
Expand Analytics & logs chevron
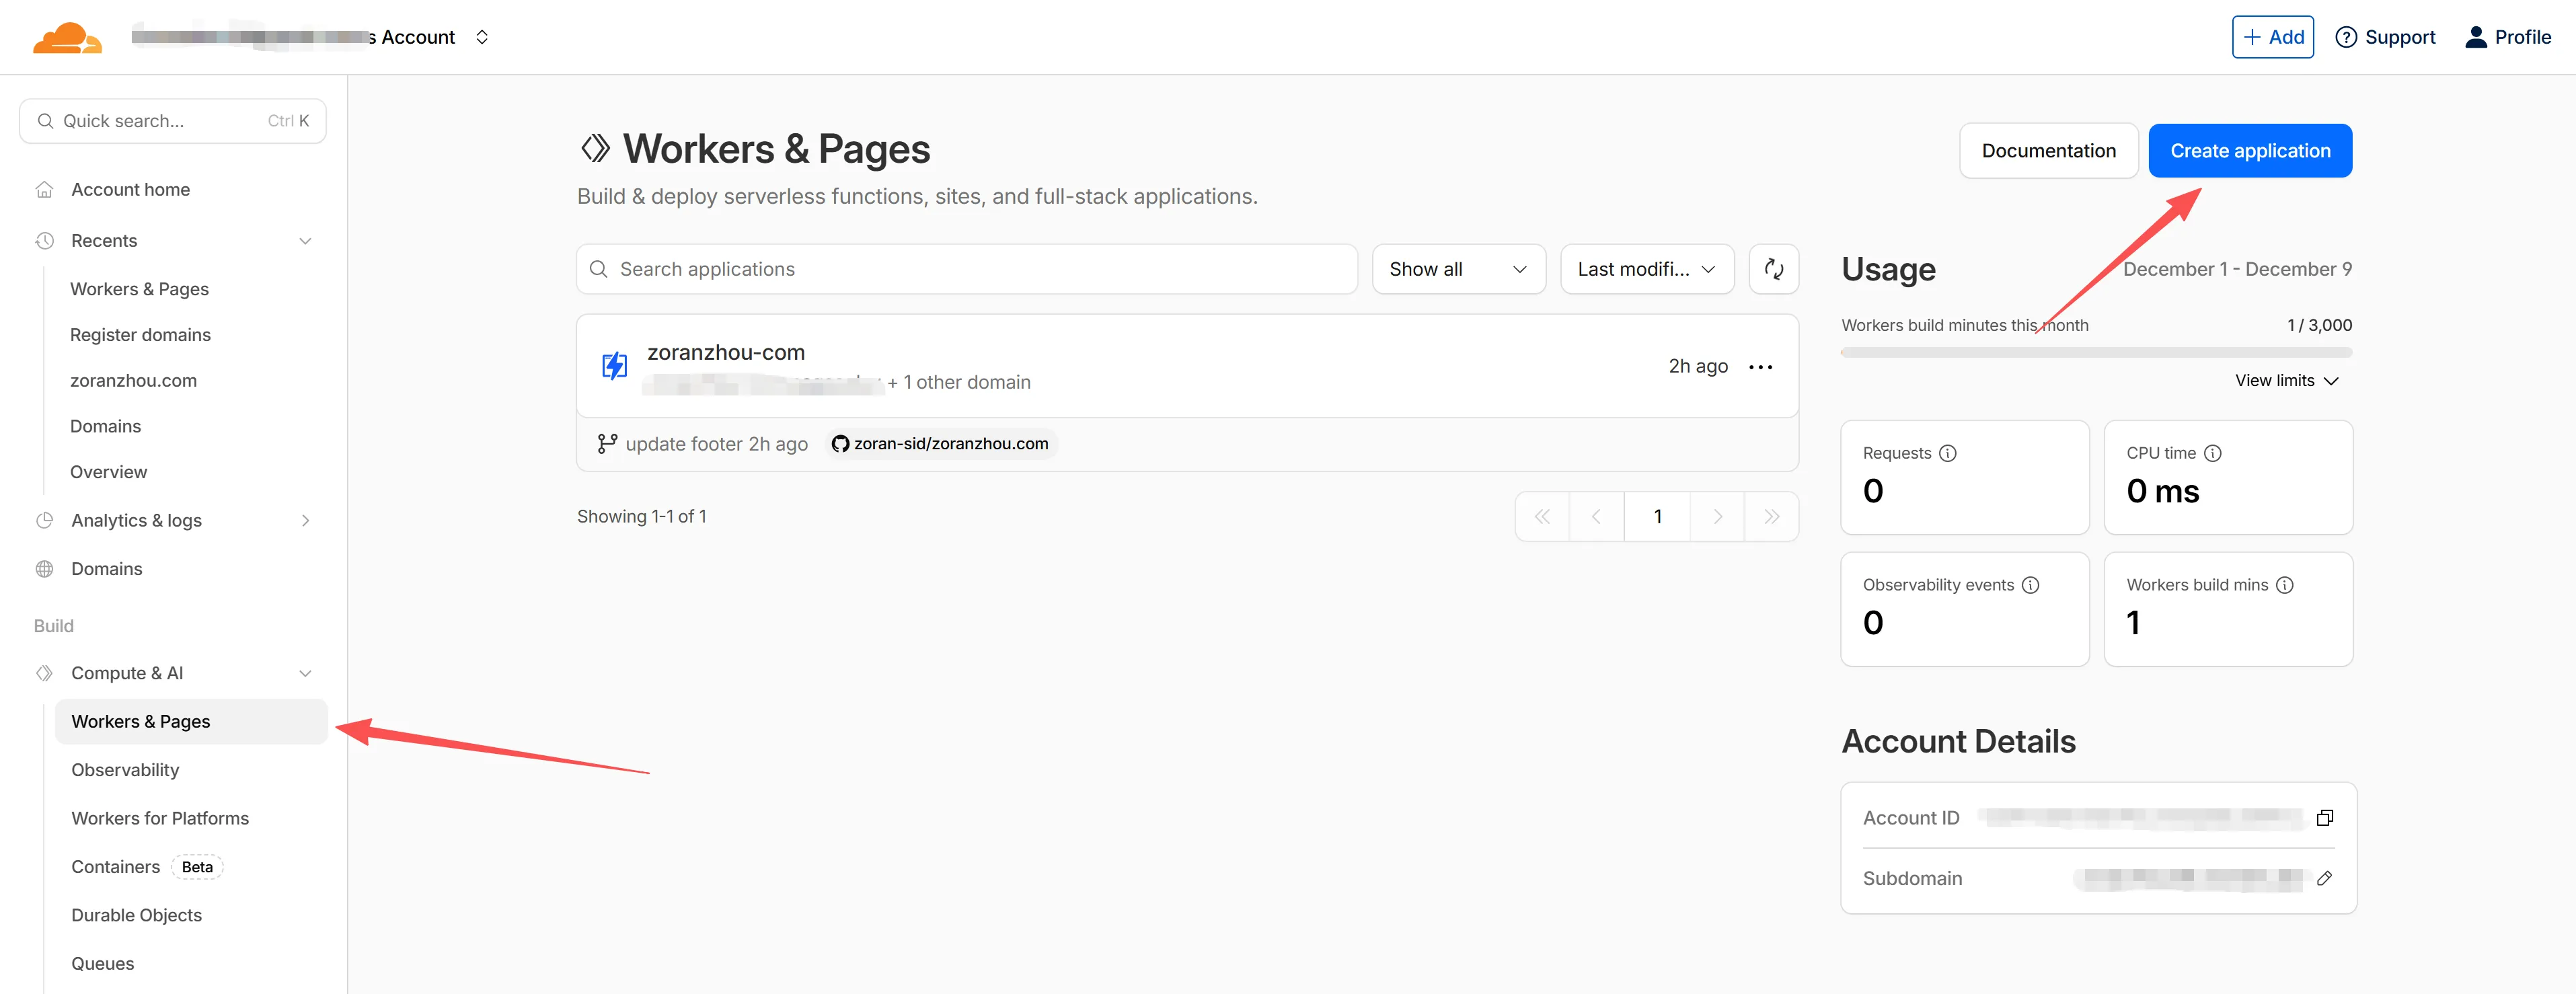coord(305,521)
